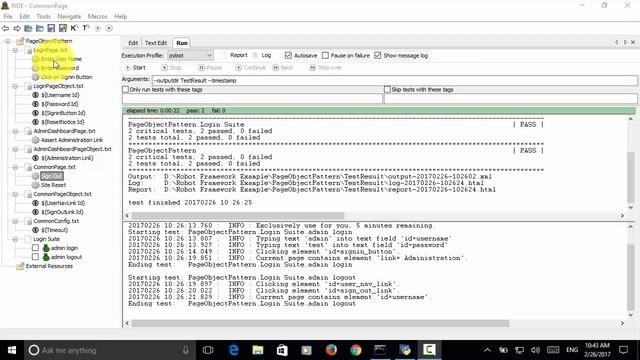Open File Explorer from the taskbar
Viewport: 640px width, 360px height.
pos(258,350)
